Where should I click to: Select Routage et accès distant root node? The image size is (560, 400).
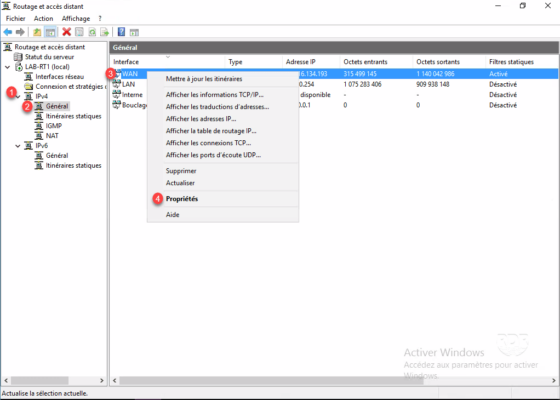click(x=50, y=47)
